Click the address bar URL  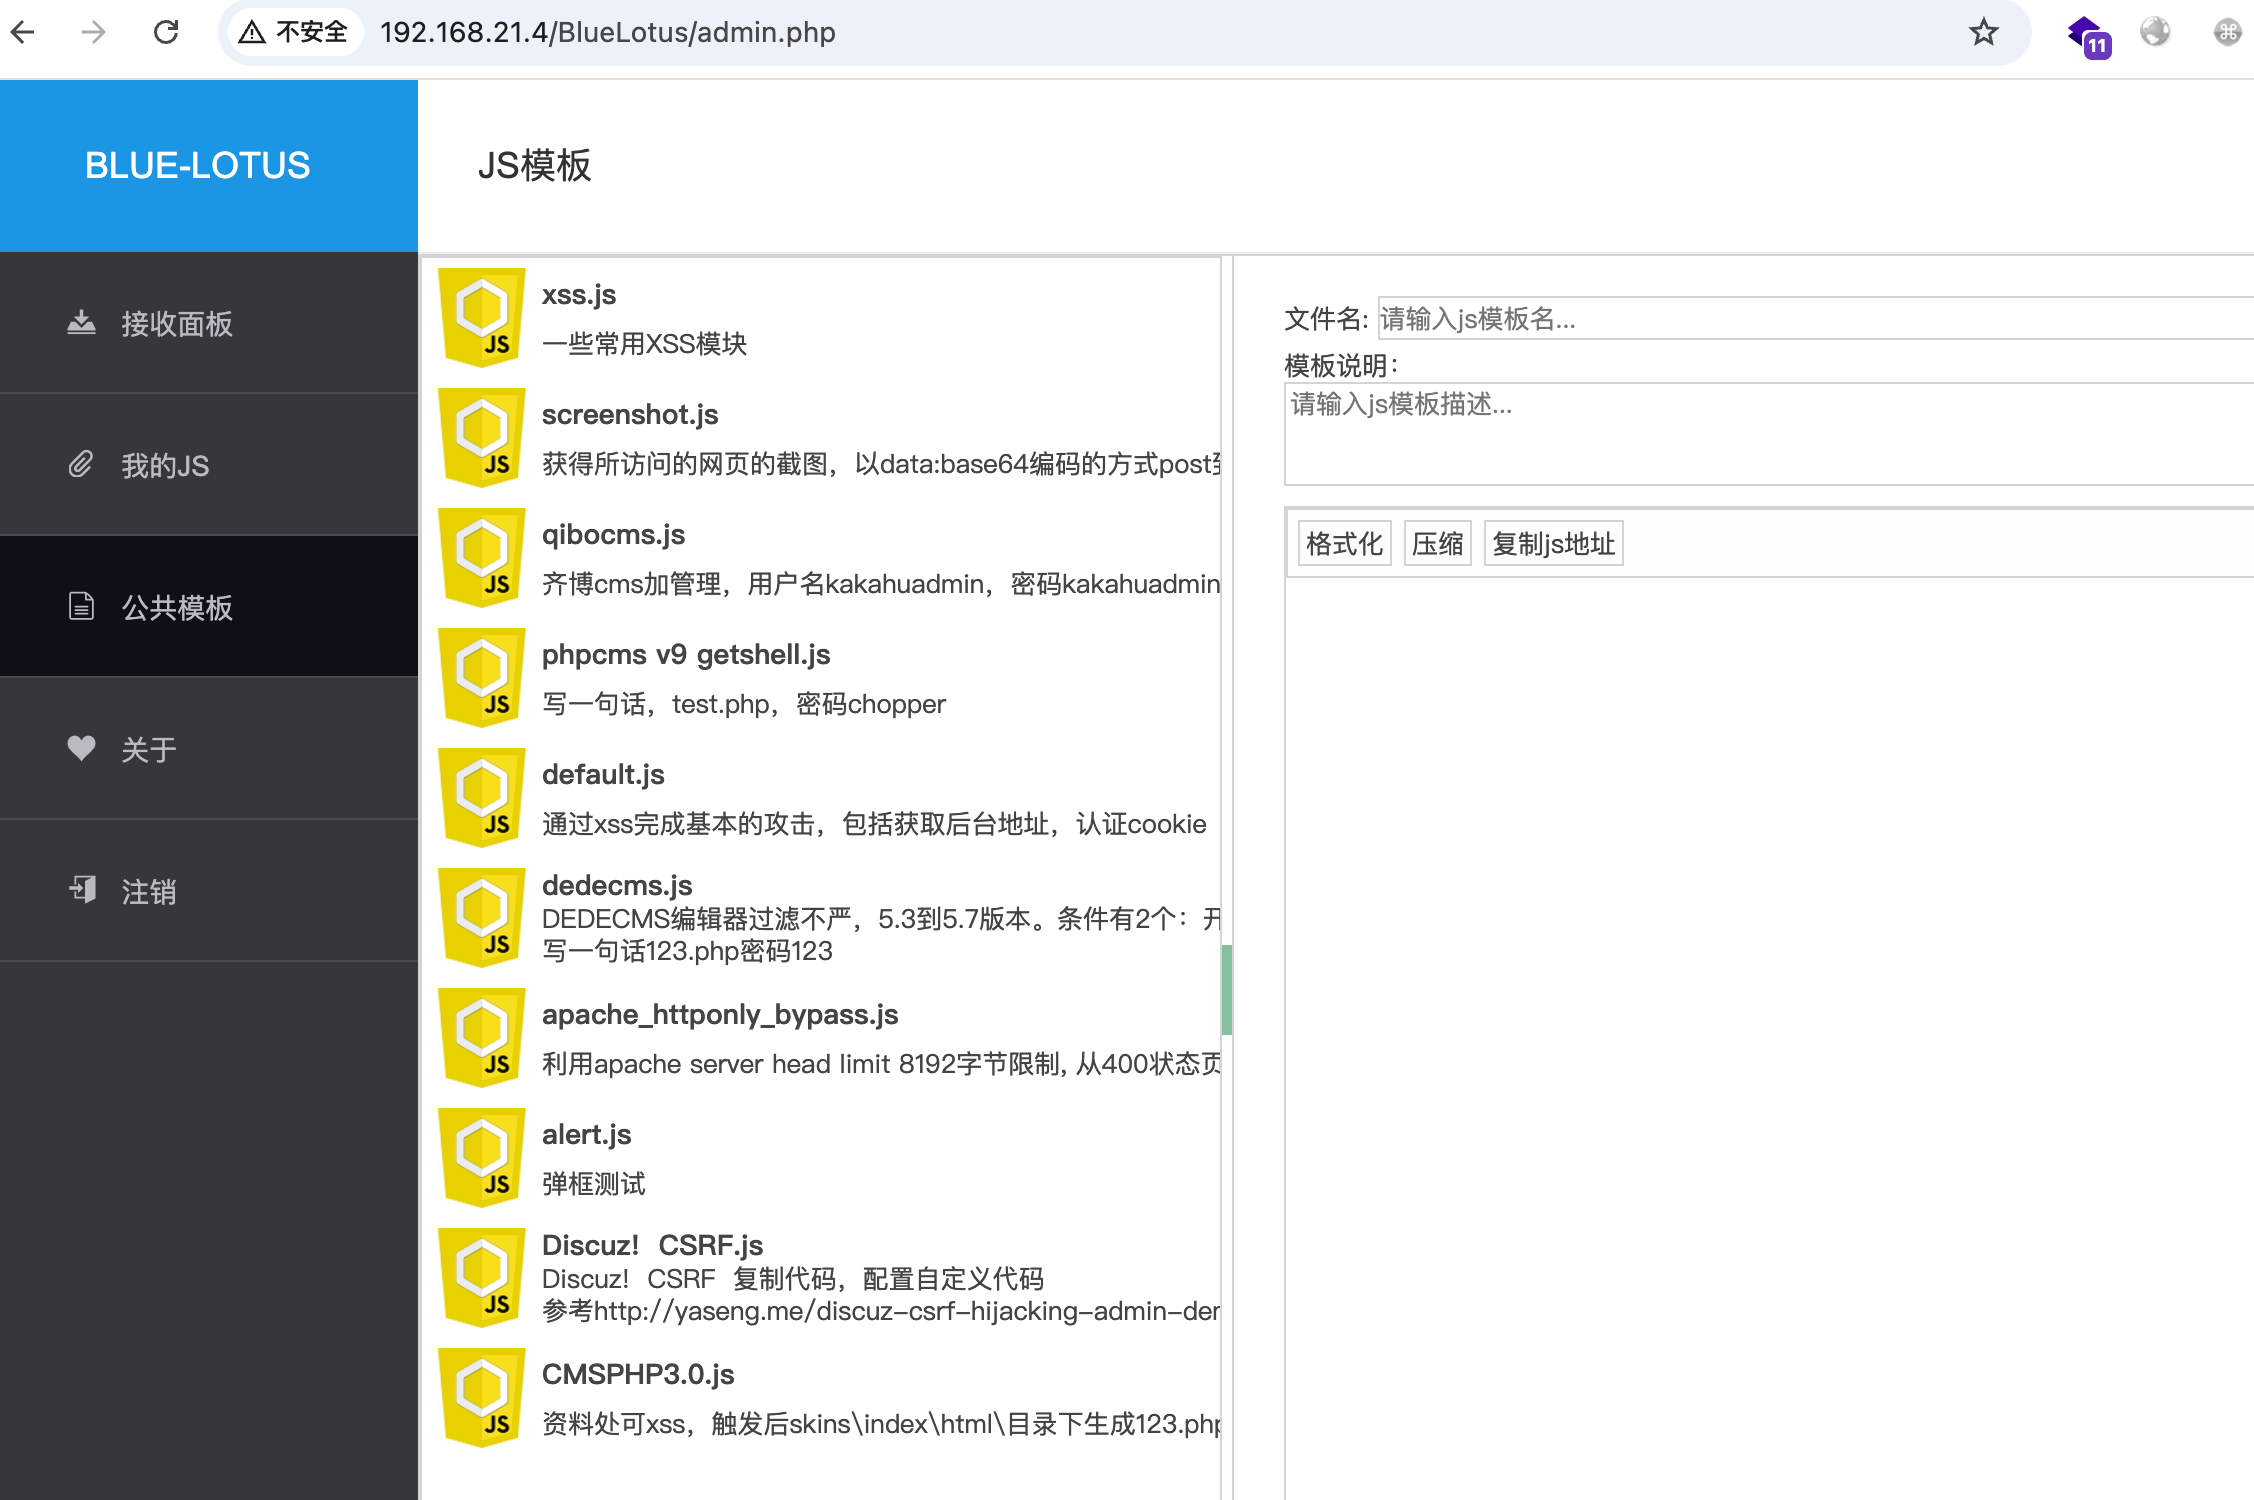[x=607, y=32]
